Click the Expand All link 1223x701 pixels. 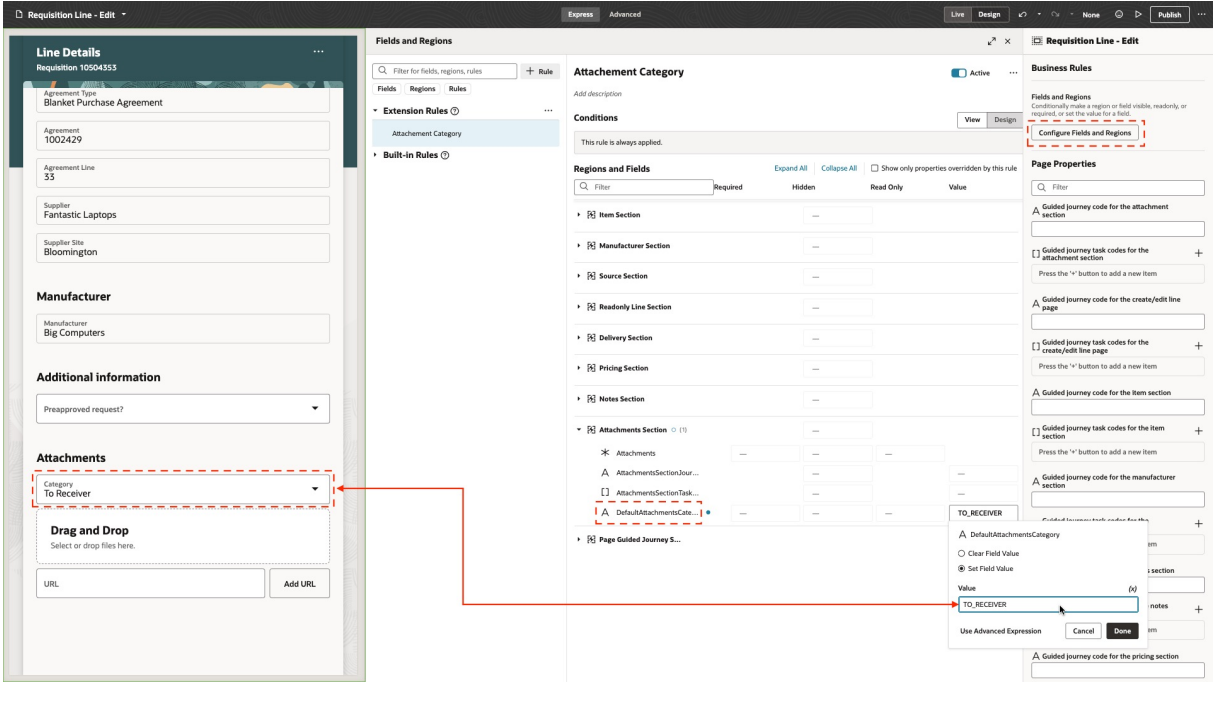click(x=791, y=168)
